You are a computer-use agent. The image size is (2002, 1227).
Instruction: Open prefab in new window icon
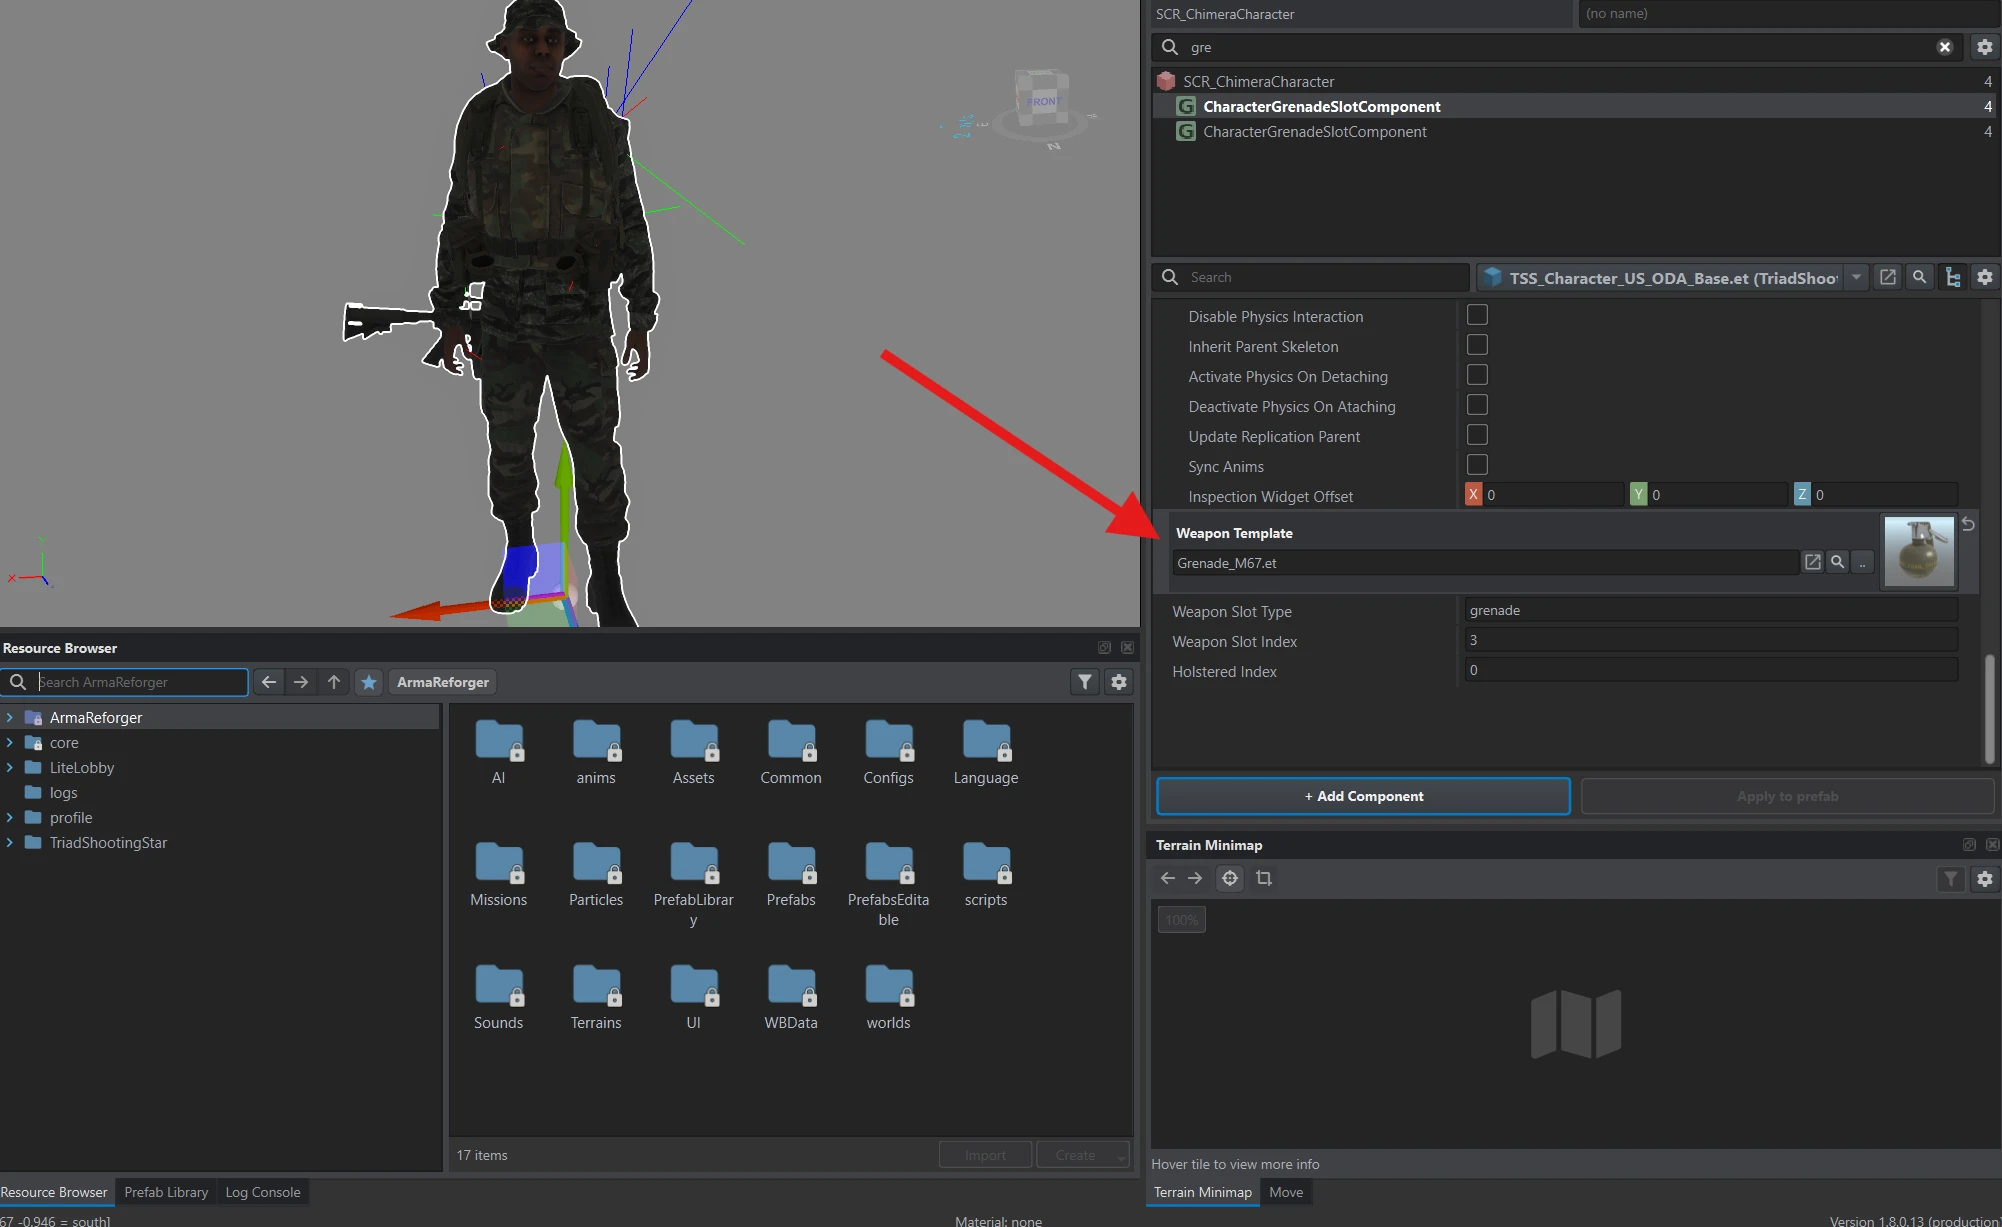(1887, 277)
